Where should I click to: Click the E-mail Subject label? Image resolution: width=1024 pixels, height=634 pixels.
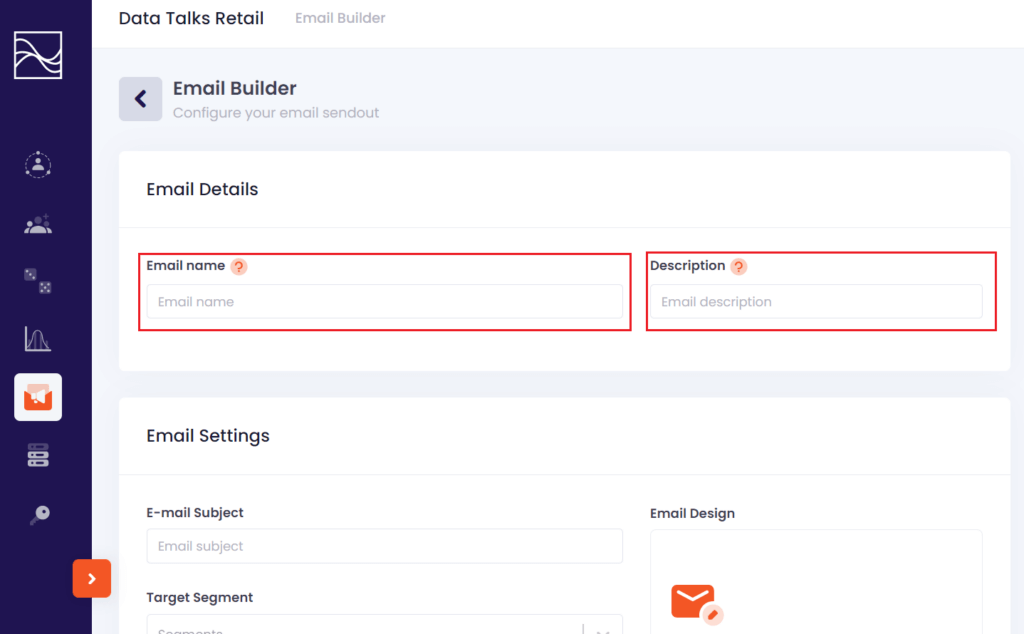click(x=195, y=513)
